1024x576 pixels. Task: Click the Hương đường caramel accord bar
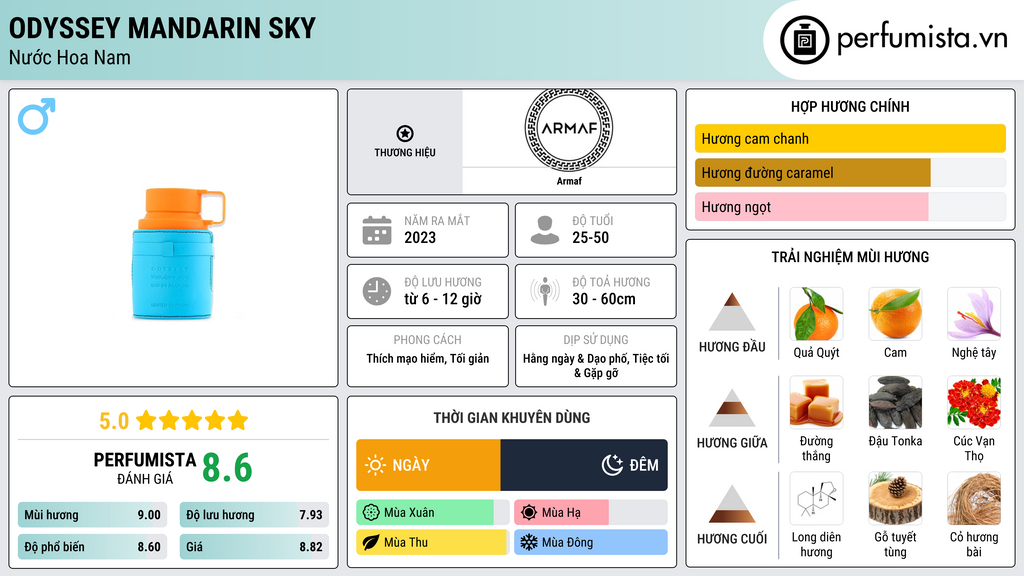[x=812, y=173]
